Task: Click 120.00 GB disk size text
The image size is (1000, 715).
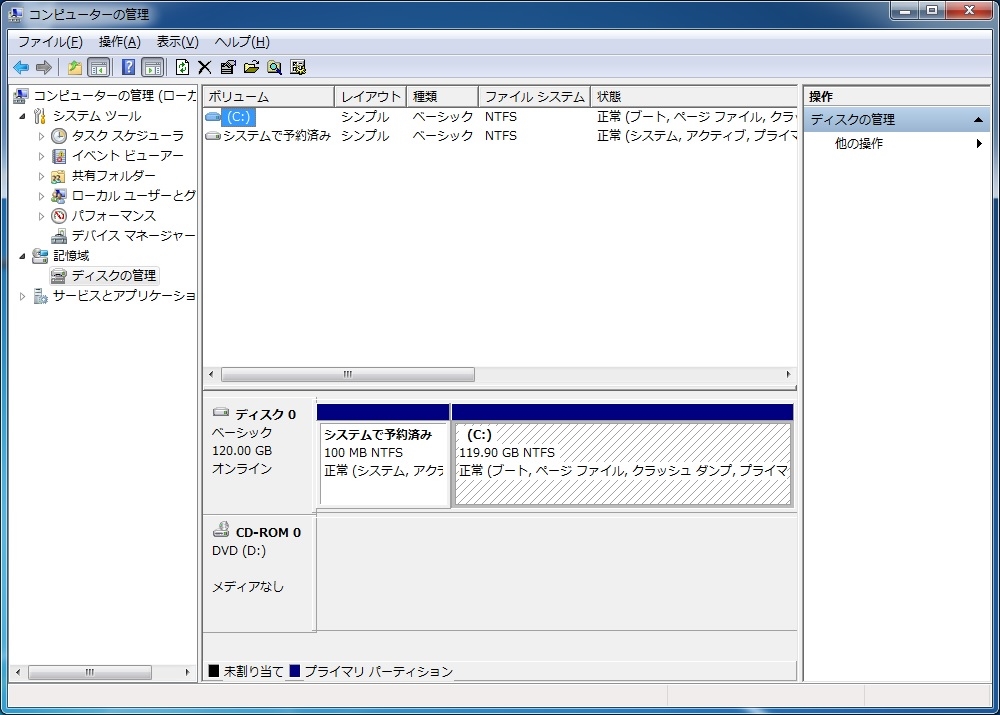Action: click(242, 450)
